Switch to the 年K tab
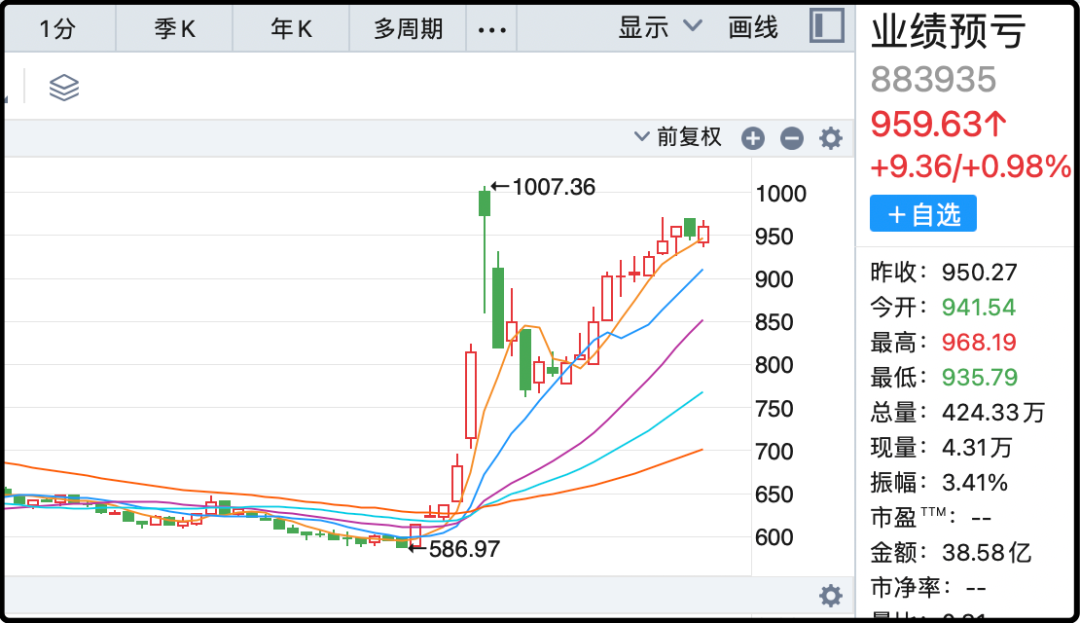1080x623 pixels. click(x=291, y=29)
